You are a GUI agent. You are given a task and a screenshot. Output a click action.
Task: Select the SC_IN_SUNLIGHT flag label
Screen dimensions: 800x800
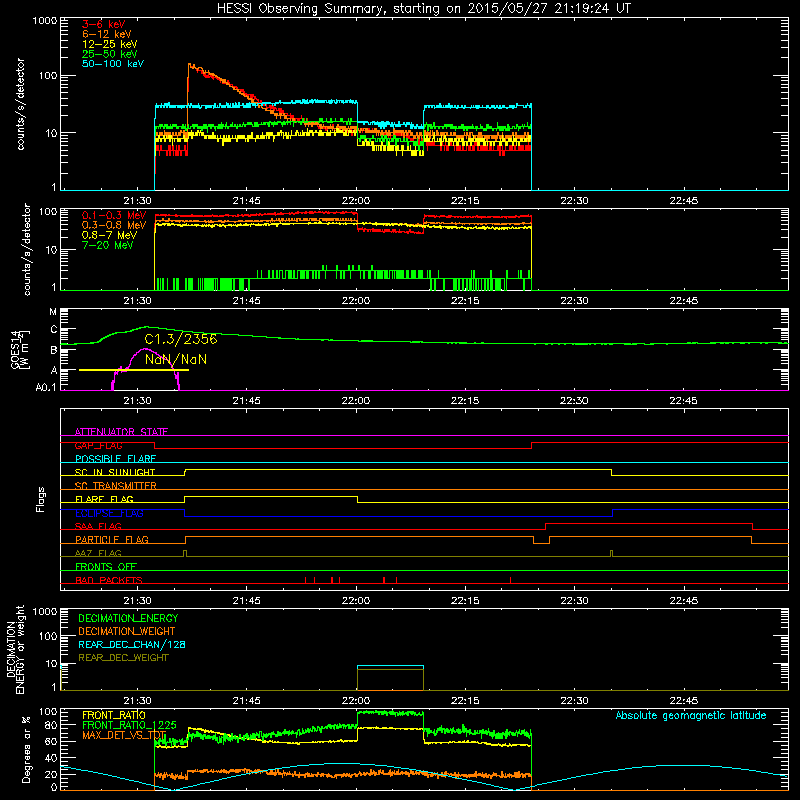115,472
